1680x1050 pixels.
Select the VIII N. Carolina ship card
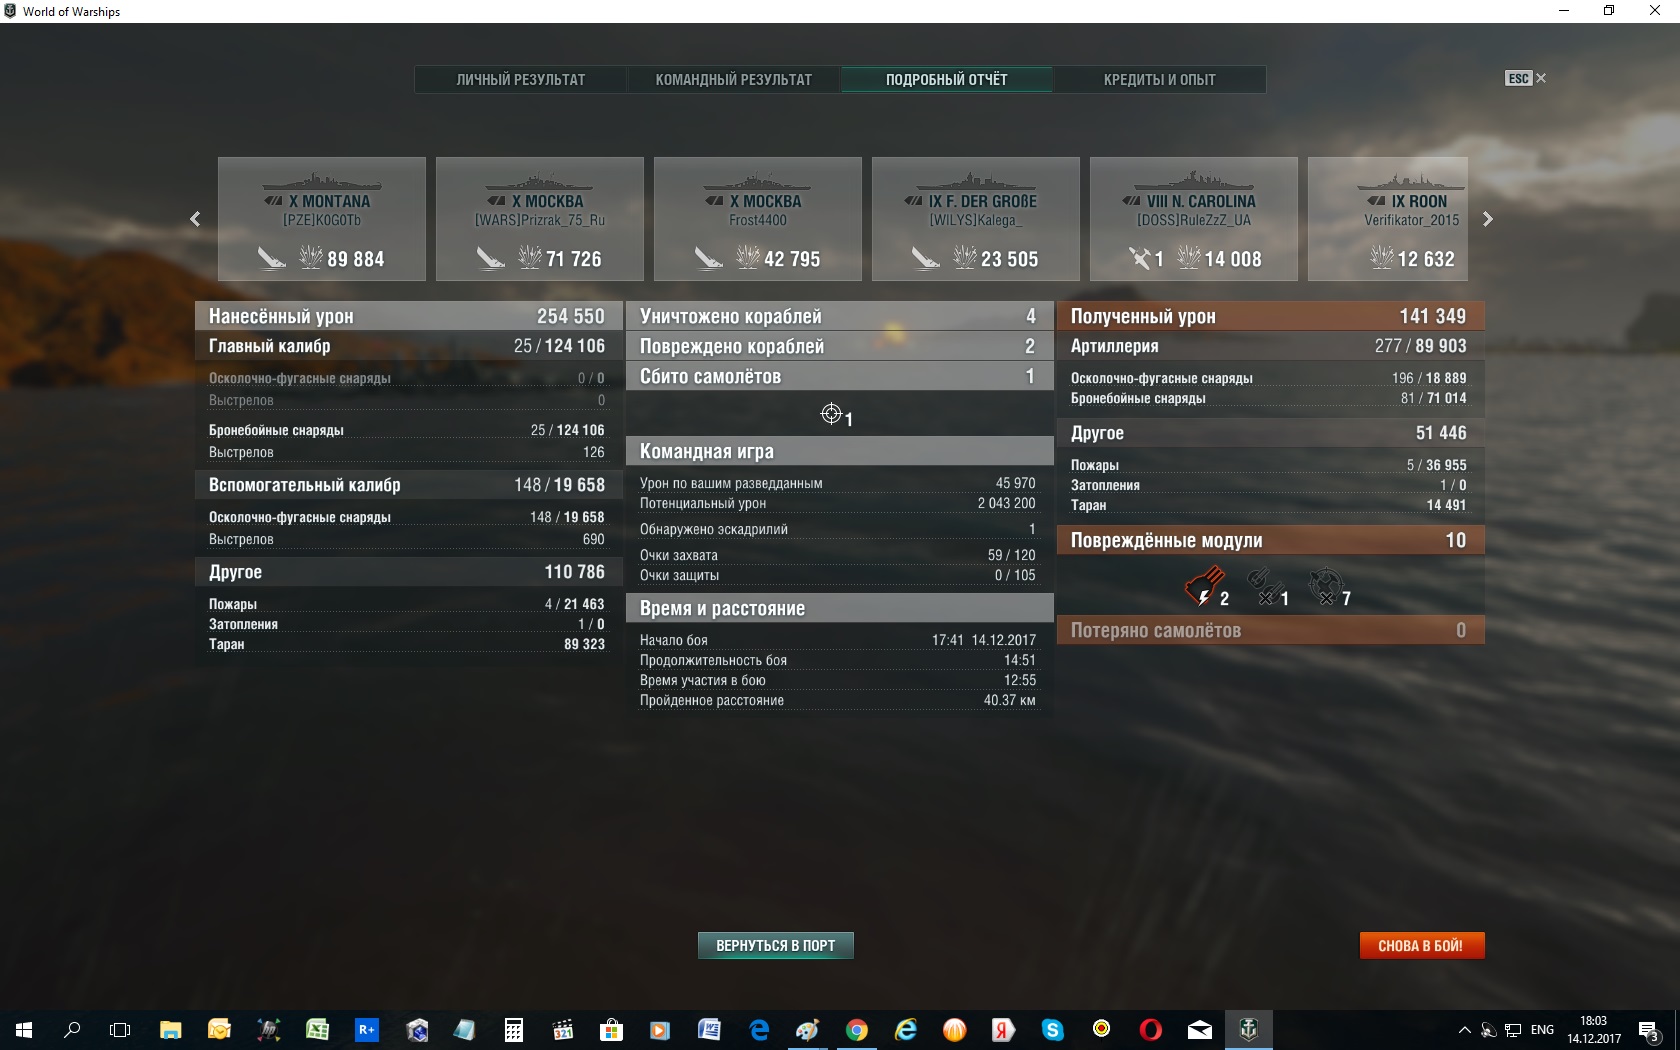(x=1193, y=219)
